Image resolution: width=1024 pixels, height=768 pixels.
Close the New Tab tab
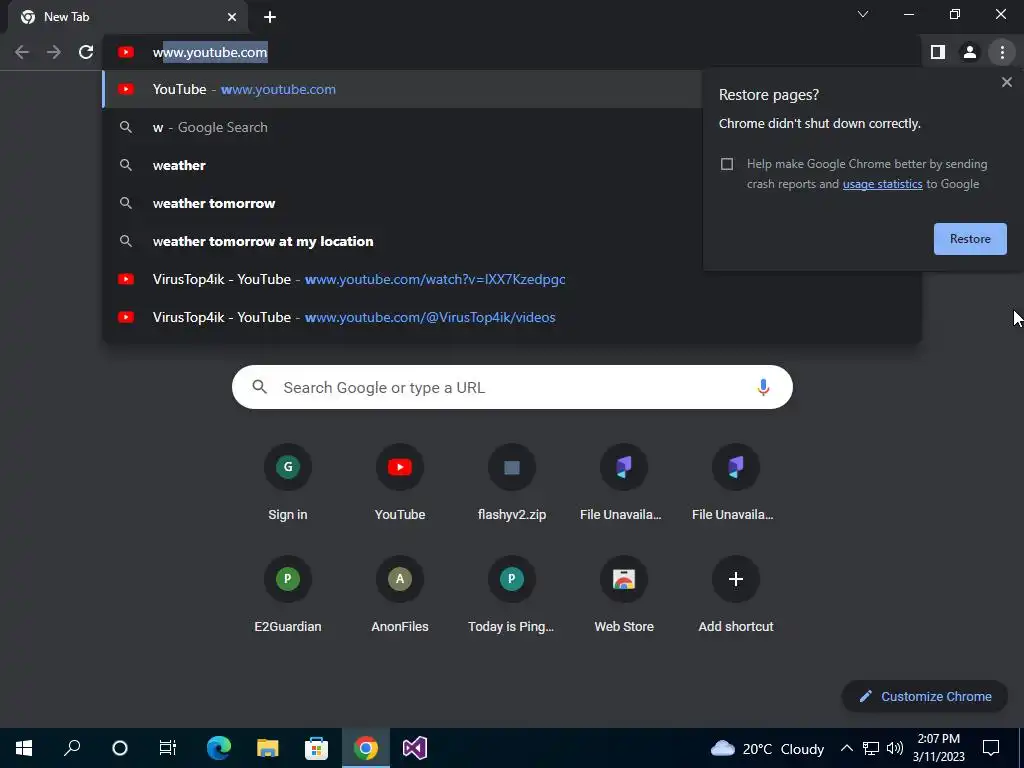pyautogui.click(x=232, y=17)
